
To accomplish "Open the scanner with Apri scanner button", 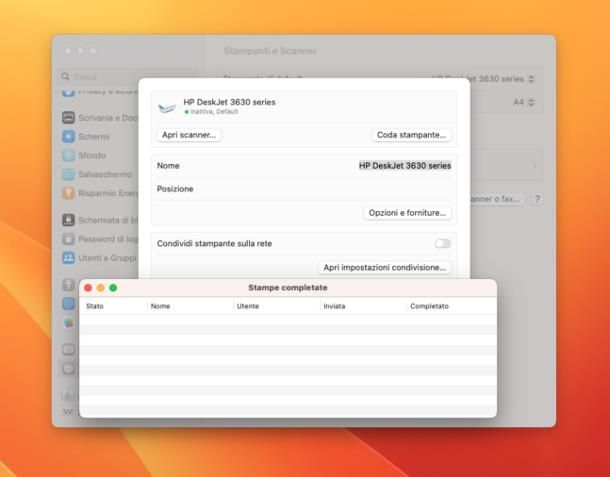I will [x=189, y=135].
